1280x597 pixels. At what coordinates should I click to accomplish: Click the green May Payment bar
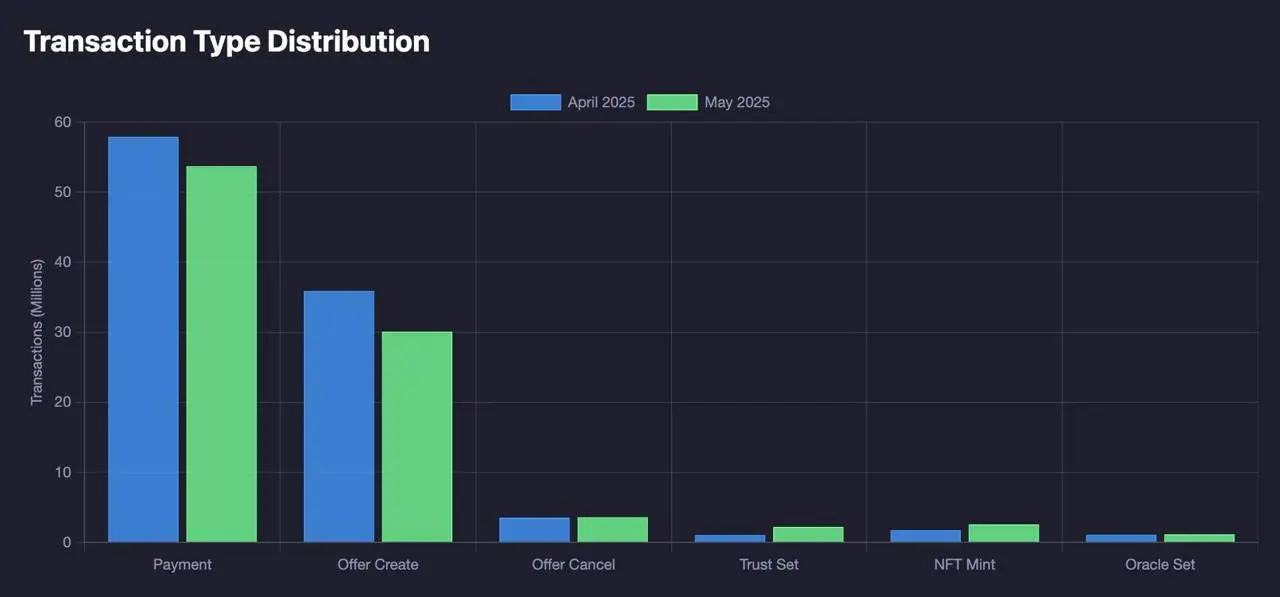click(x=221, y=354)
